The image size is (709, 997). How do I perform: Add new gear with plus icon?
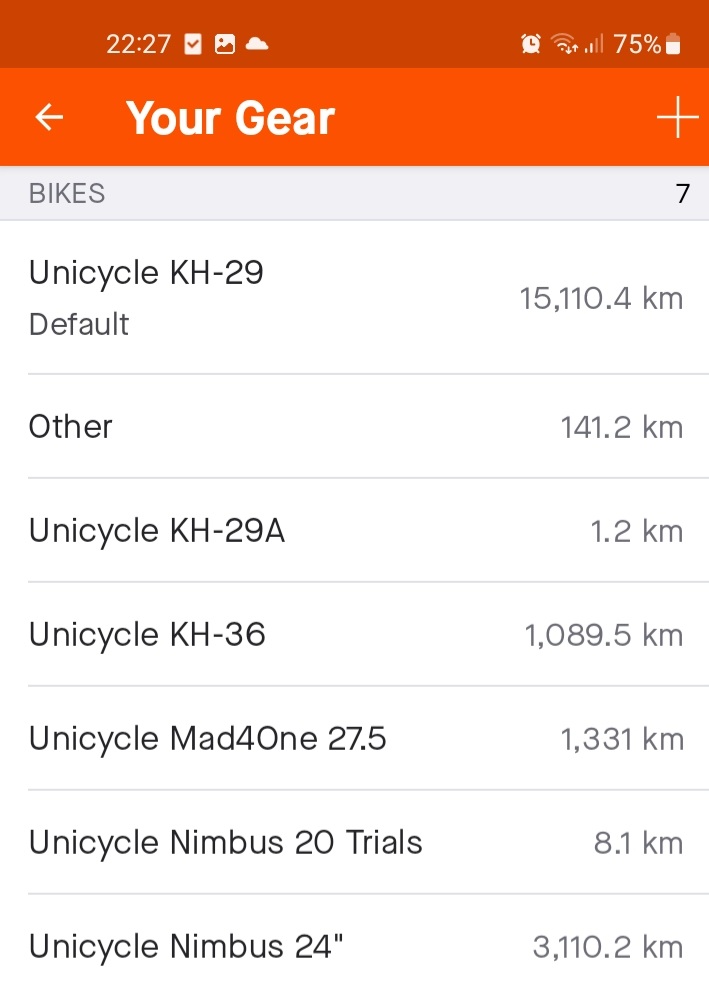pyautogui.click(x=677, y=118)
